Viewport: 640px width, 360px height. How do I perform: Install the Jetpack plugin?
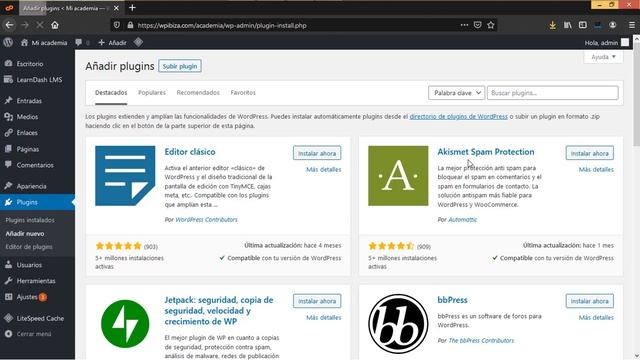pos(317,301)
